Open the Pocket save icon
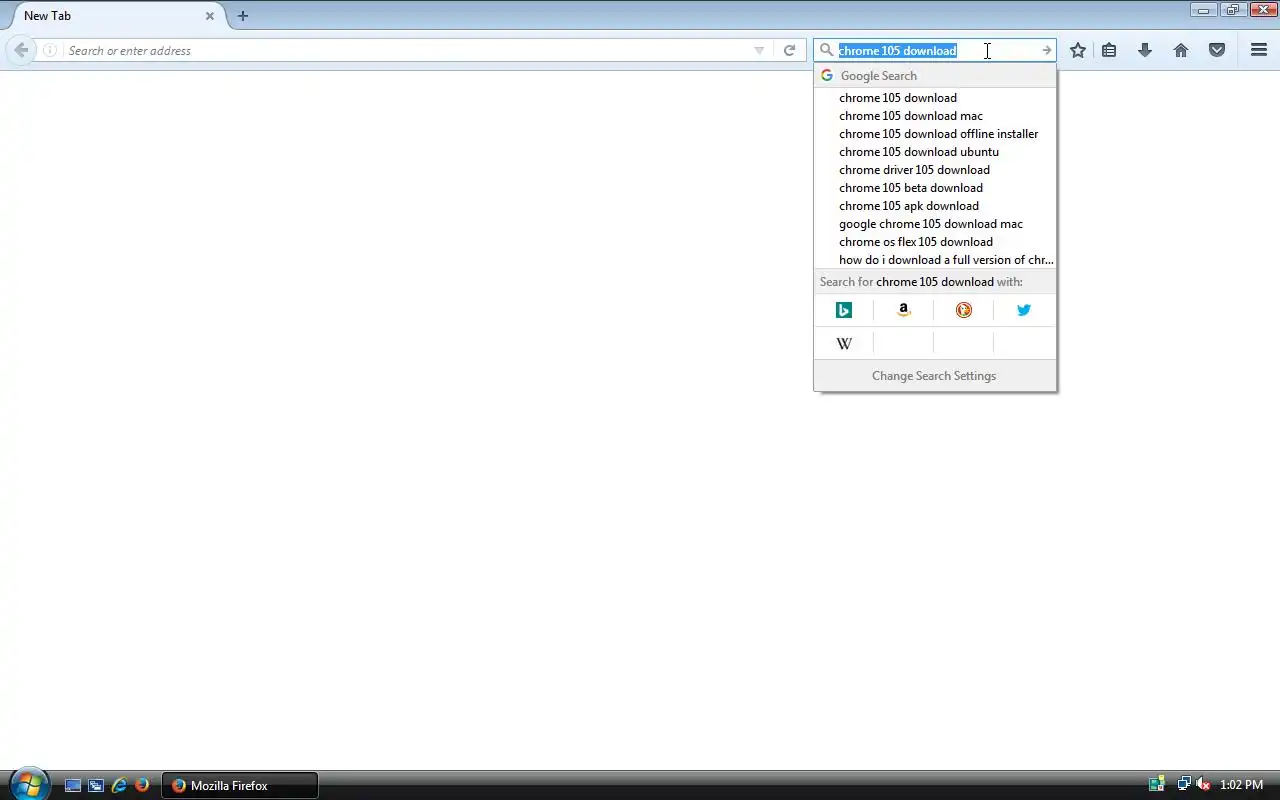Viewport: 1280px width, 800px height. click(x=1217, y=50)
